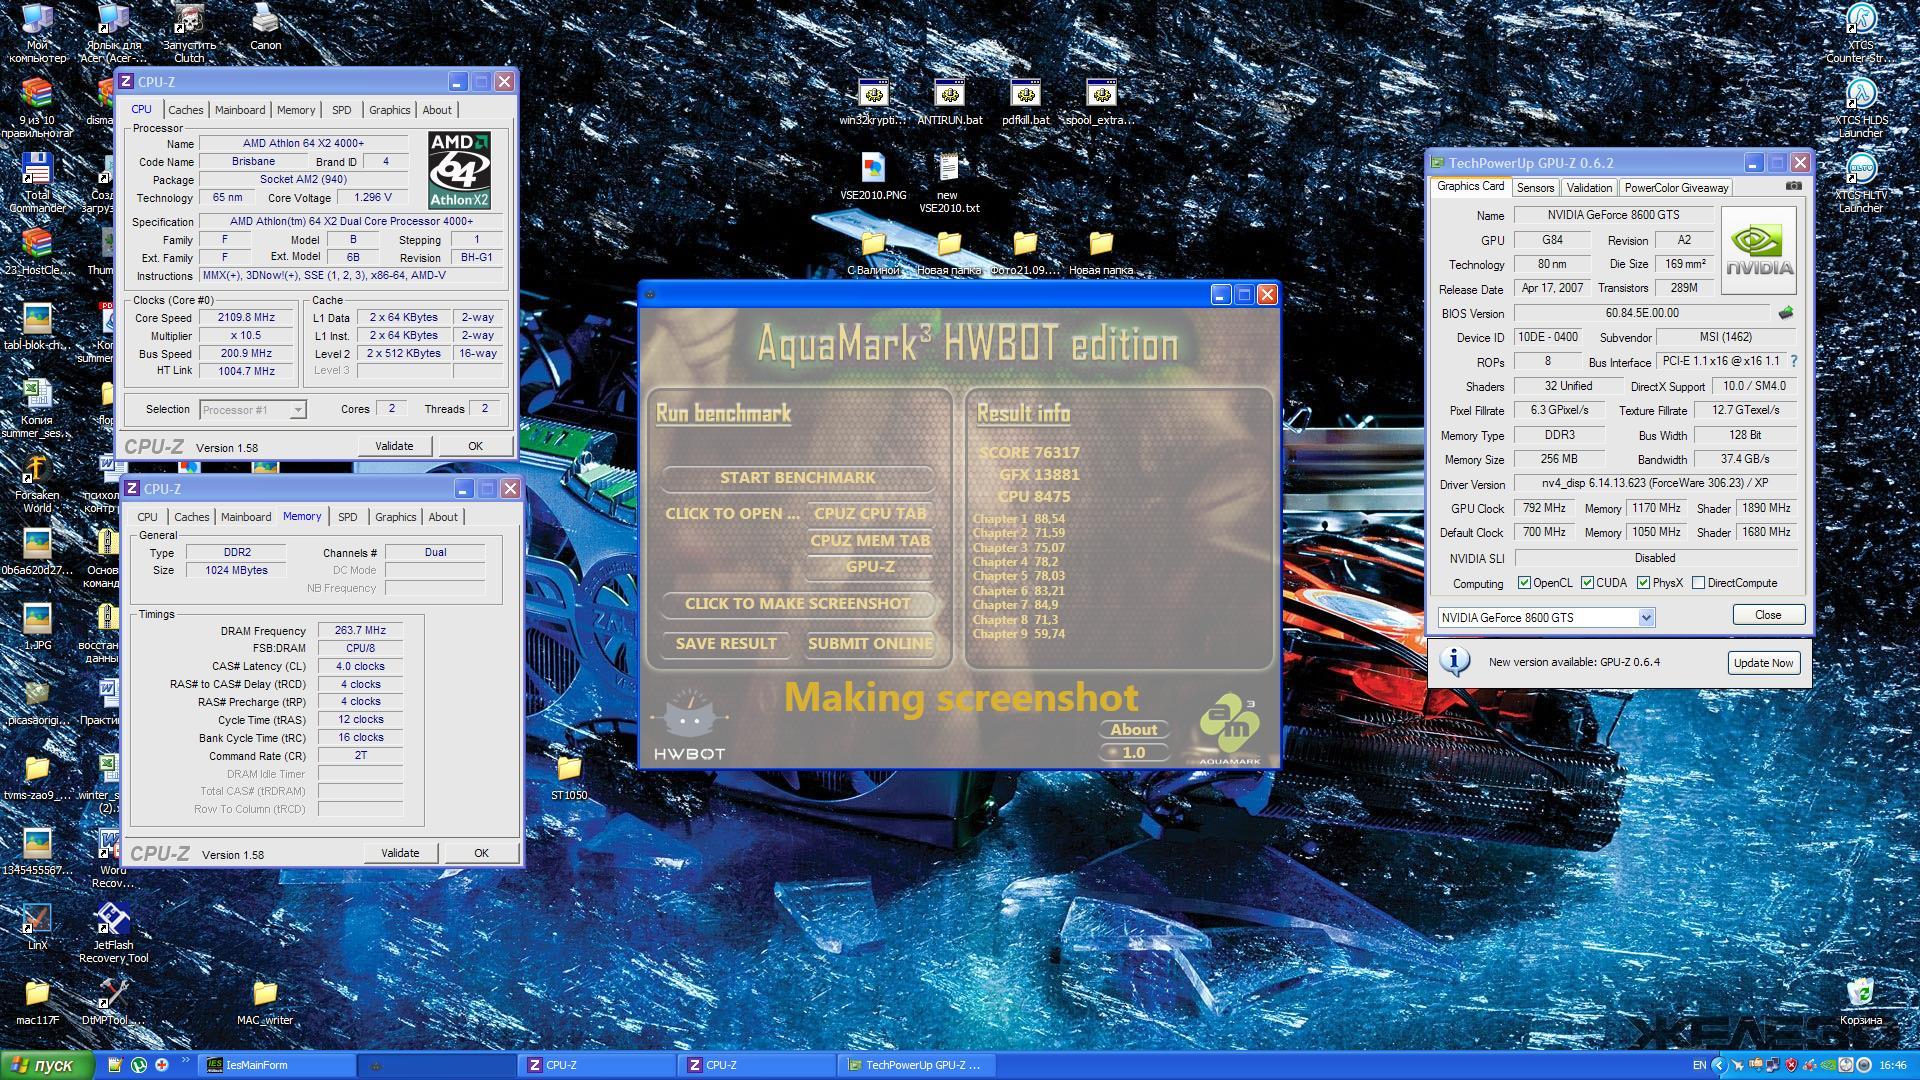Viewport: 1920px width, 1080px height.
Task: Open Forsaken World desktop icon
Action: coord(37,468)
